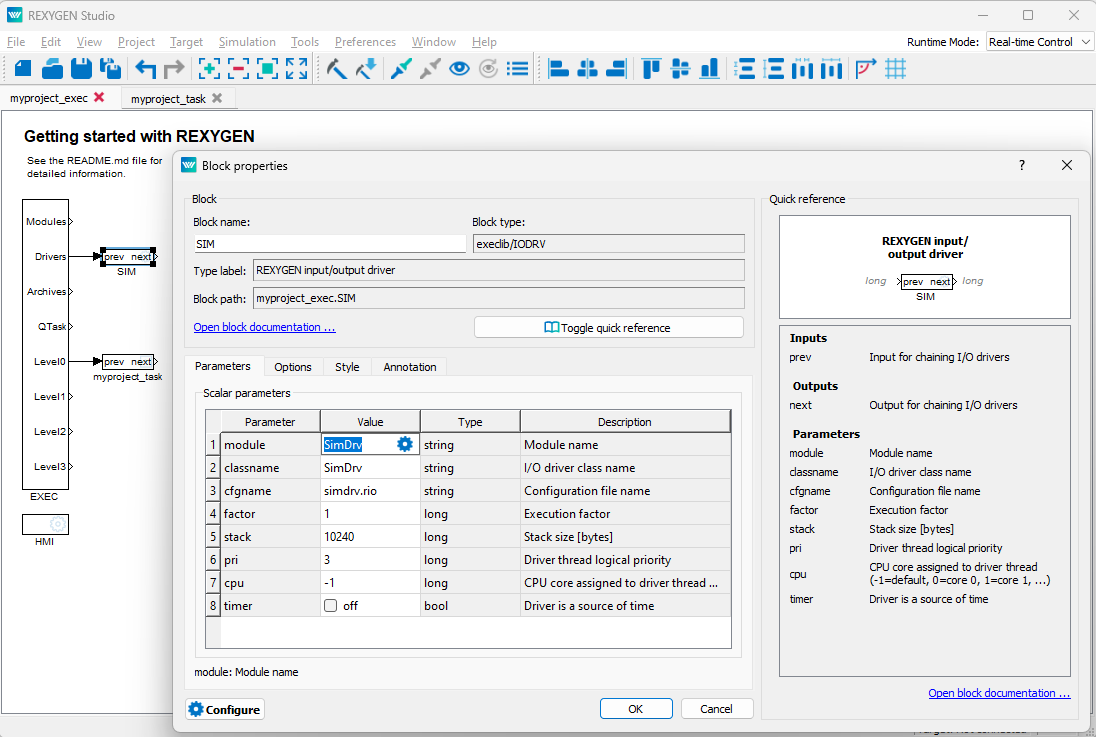This screenshot has width=1096, height=737.
Task: Select the HMI block on canvas
Action: (x=45, y=524)
